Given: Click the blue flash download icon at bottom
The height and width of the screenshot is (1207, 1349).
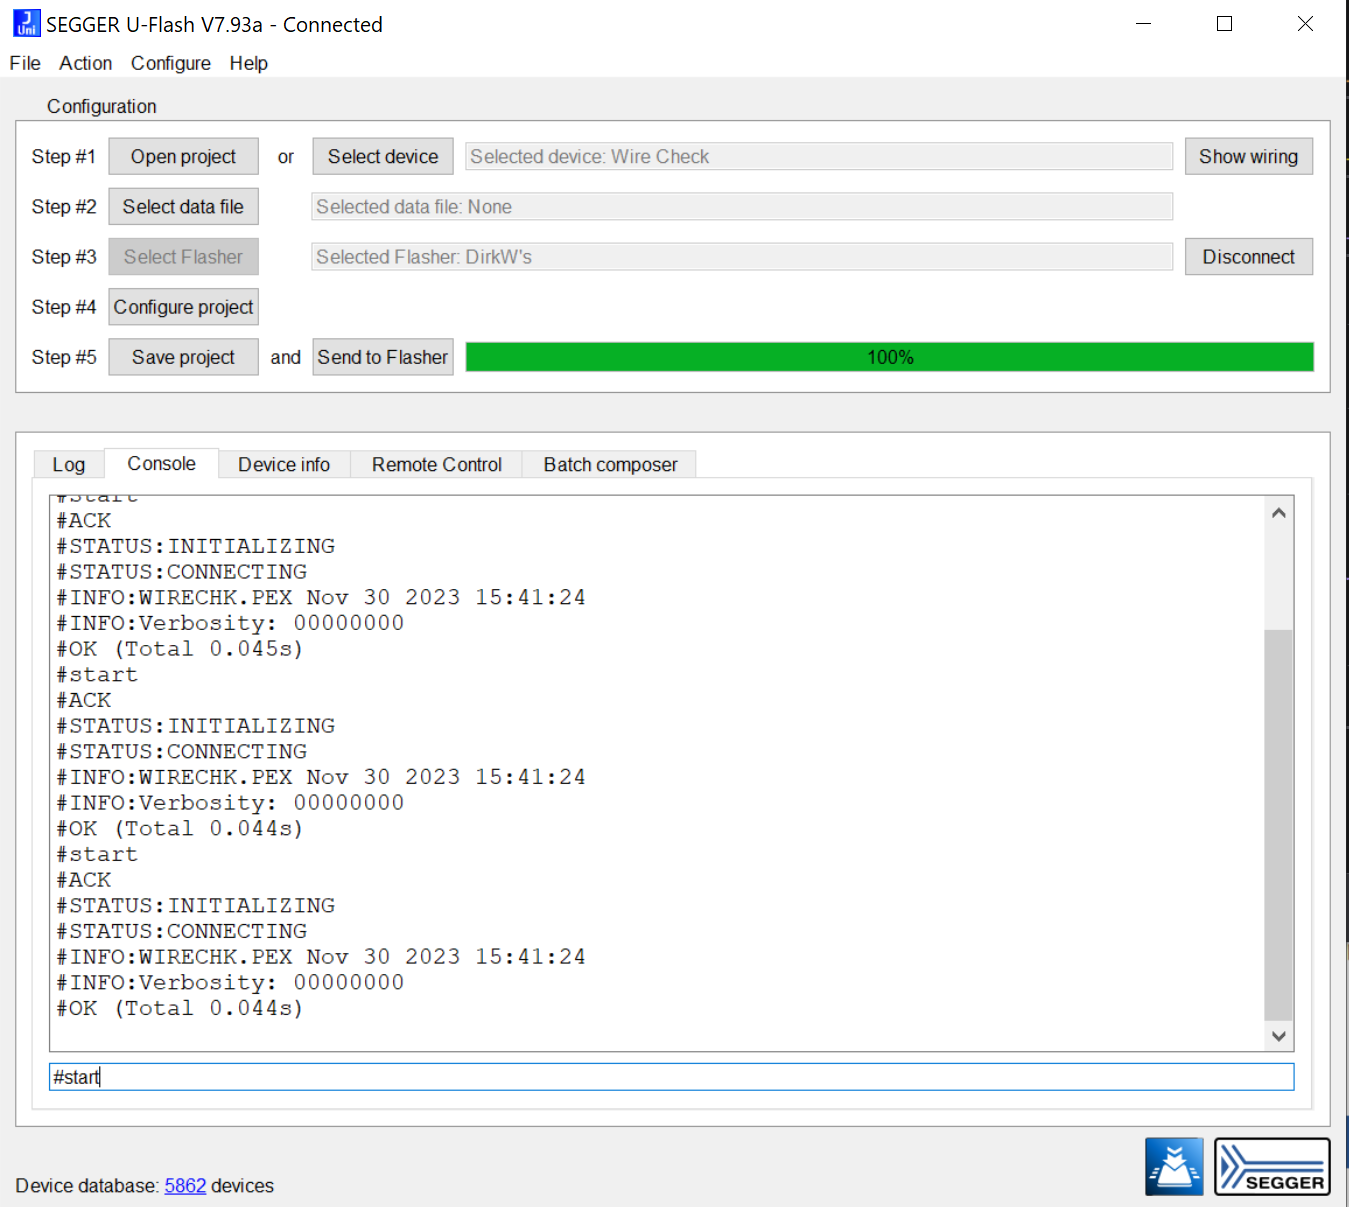Looking at the screenshot, I should pos(1174,1166).
